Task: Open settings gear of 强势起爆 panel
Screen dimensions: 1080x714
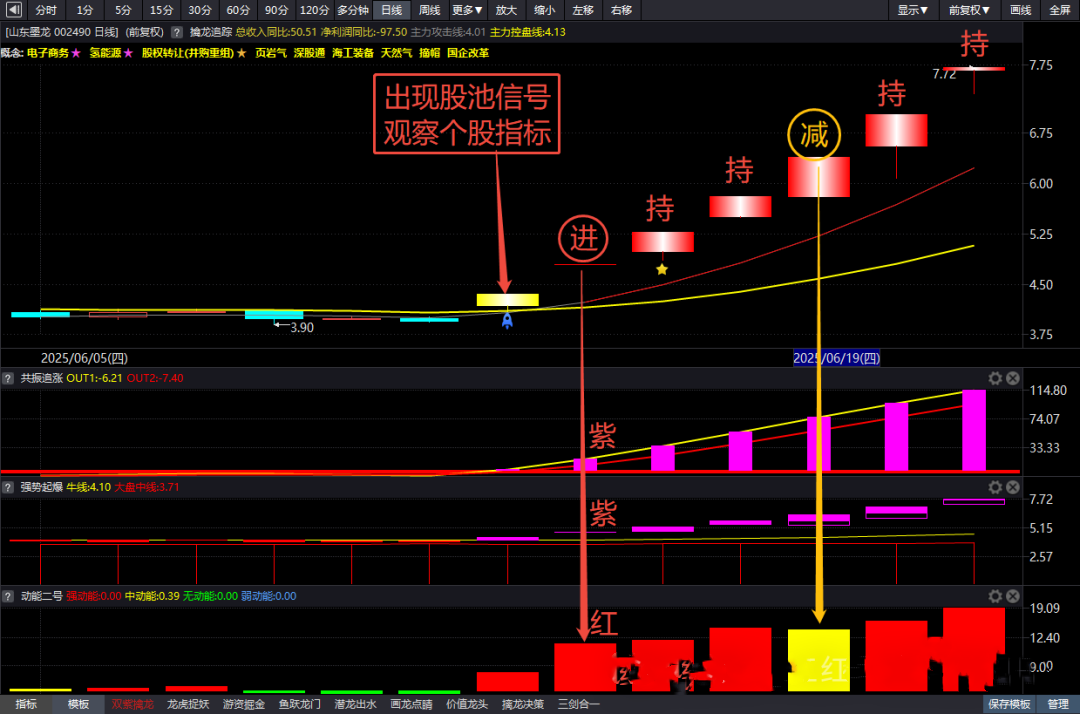Action: 995,487
